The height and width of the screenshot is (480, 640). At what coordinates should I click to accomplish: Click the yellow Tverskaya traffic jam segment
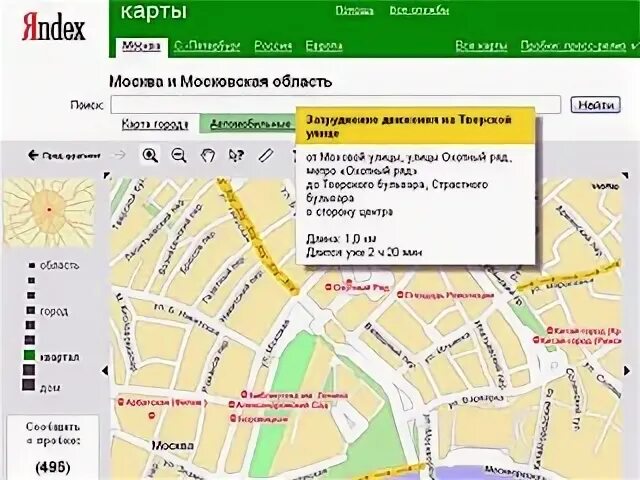[256, 236]
